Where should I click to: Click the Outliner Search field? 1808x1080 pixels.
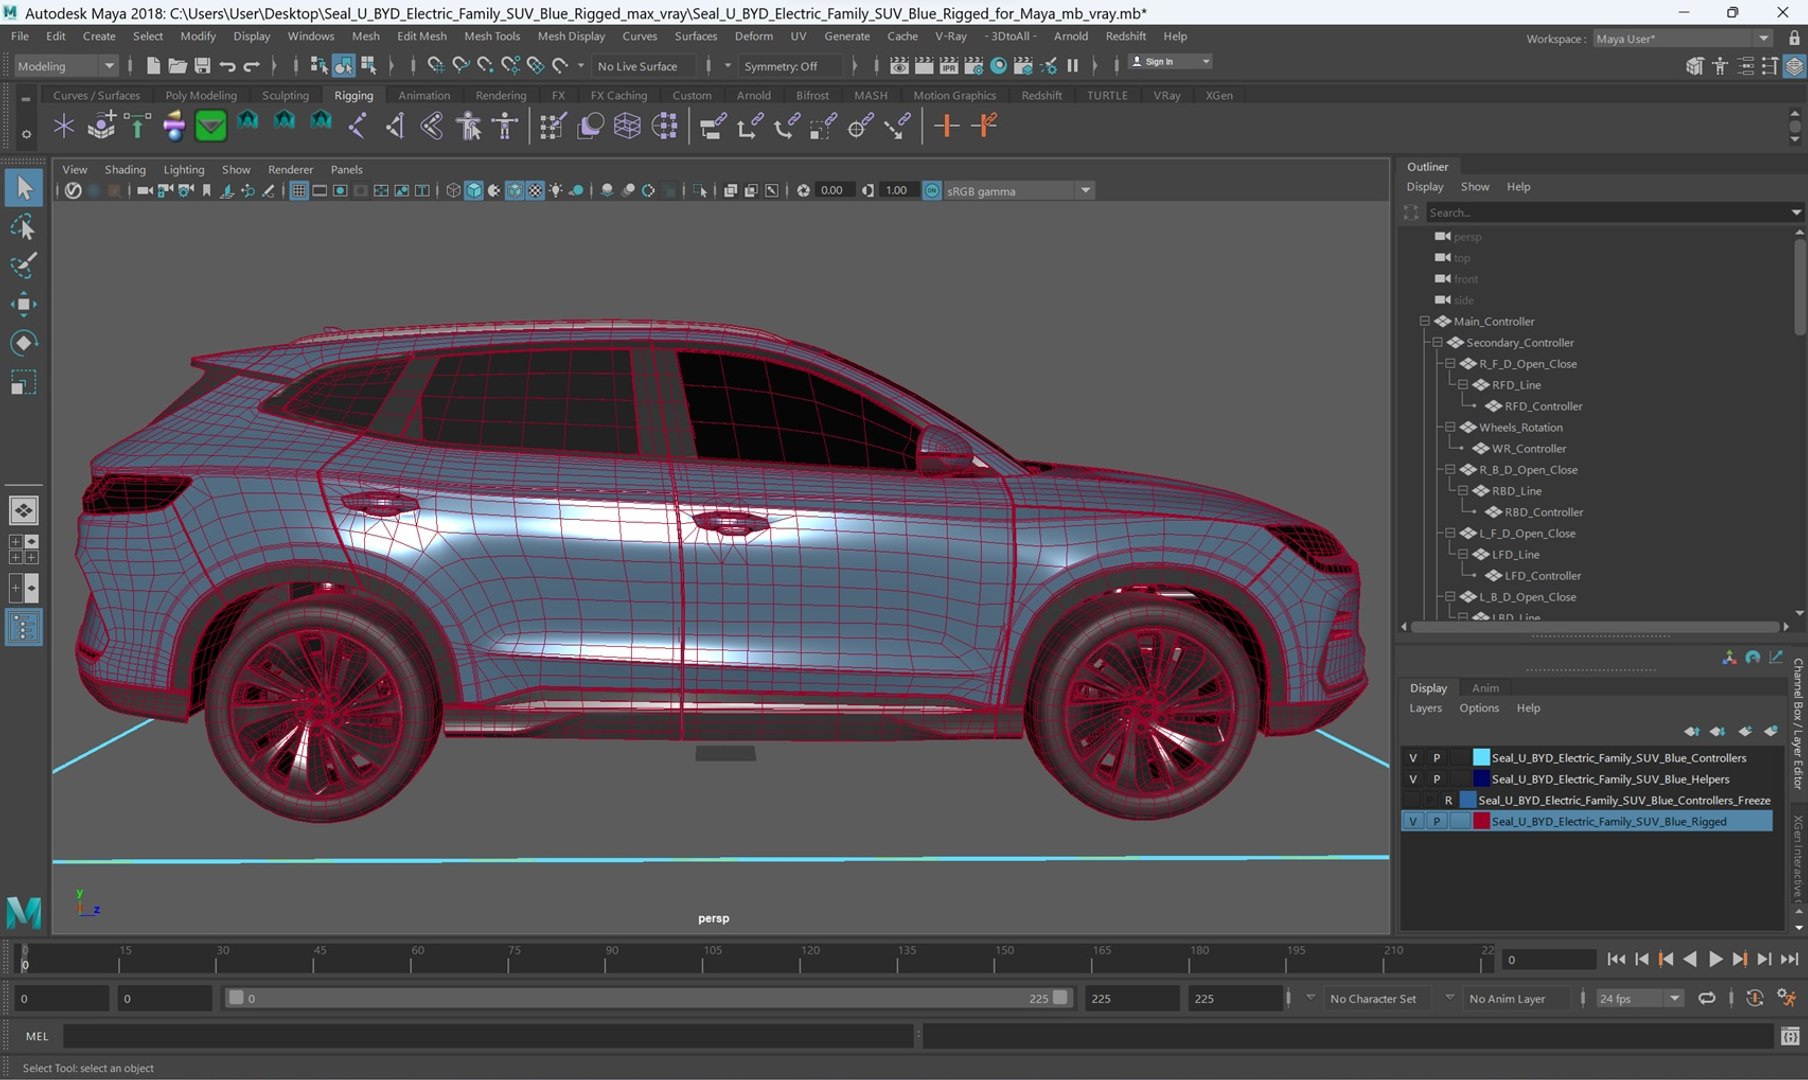coord(1612,212)
